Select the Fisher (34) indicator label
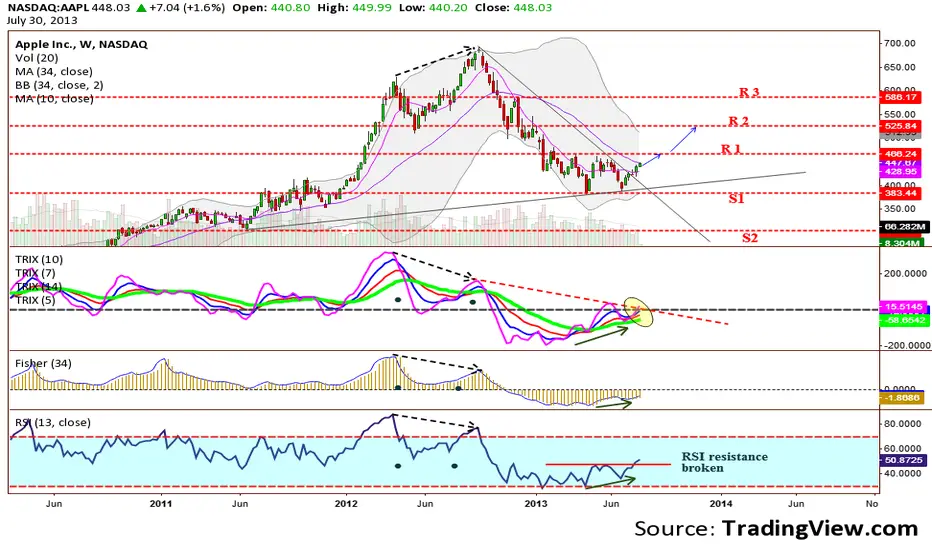Image resolution: width=932 pixels, height=550 pixels. click(43, 363)
